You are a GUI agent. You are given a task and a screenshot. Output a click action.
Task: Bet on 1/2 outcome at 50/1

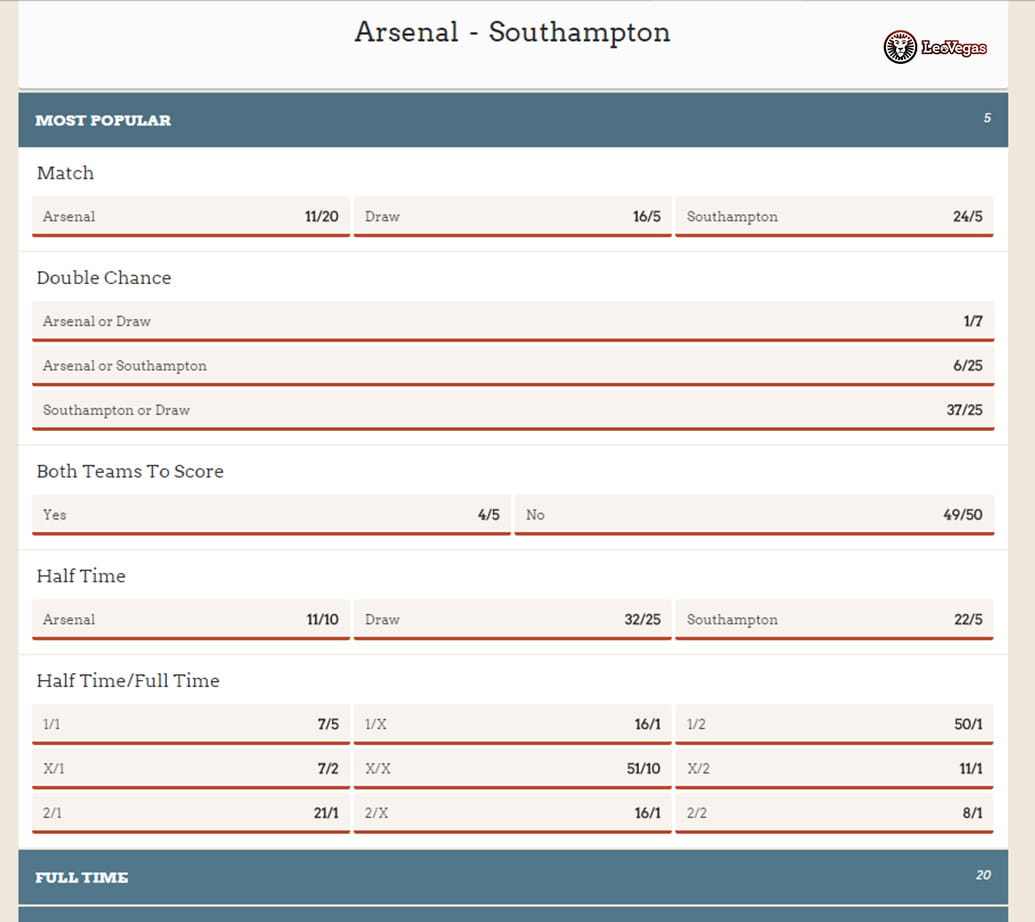[x=834, y=724]
